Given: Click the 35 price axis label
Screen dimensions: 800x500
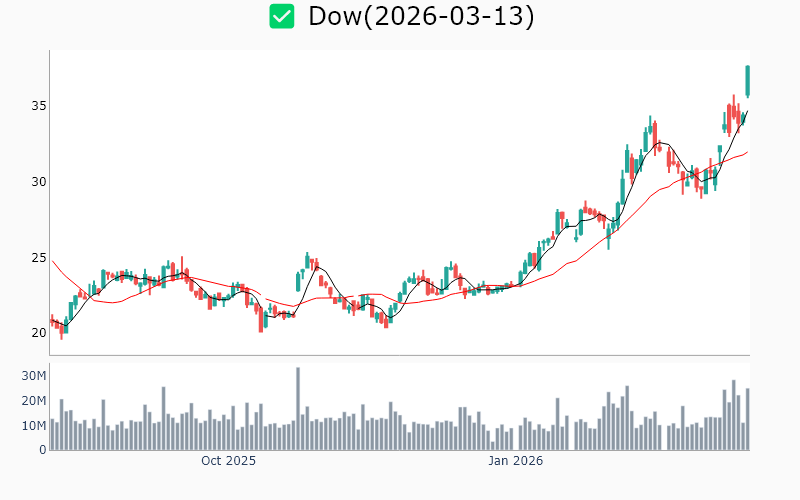Looking at the screenshot, I should click(36, 106).
